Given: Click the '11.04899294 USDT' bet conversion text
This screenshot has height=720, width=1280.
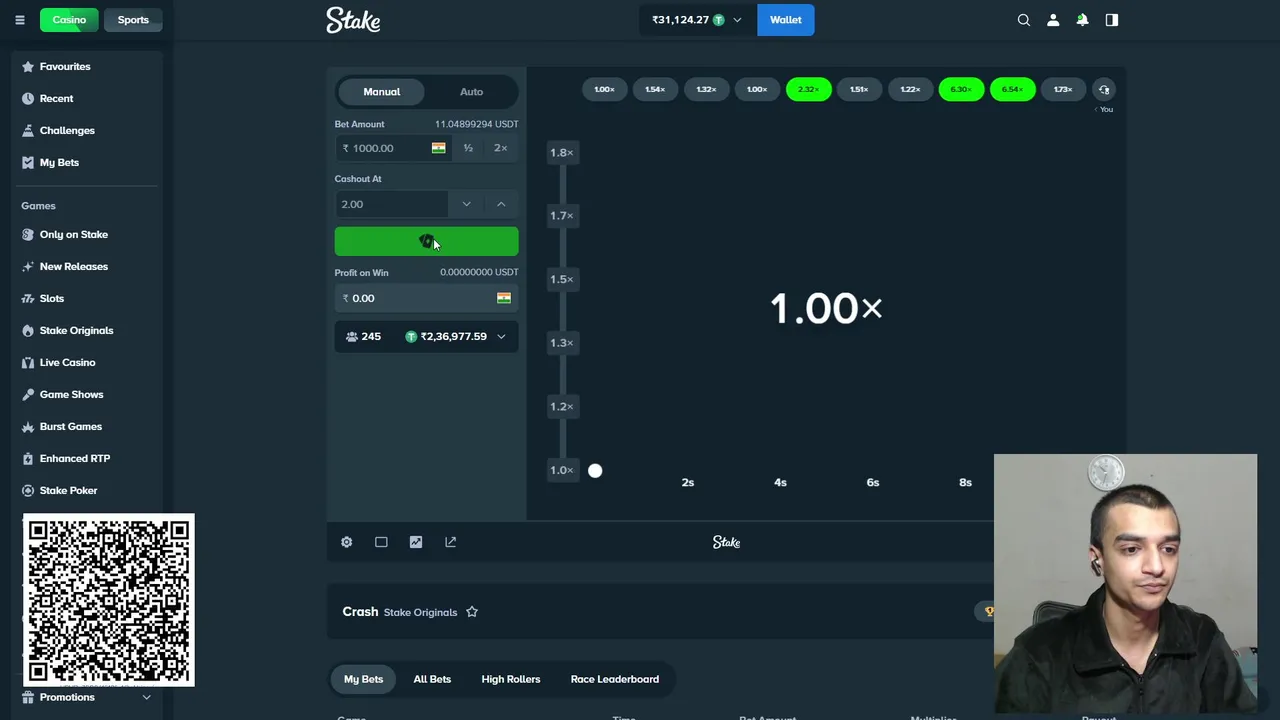Looking at the screenshot, I should pyautogui.click(x=476, y=124).
